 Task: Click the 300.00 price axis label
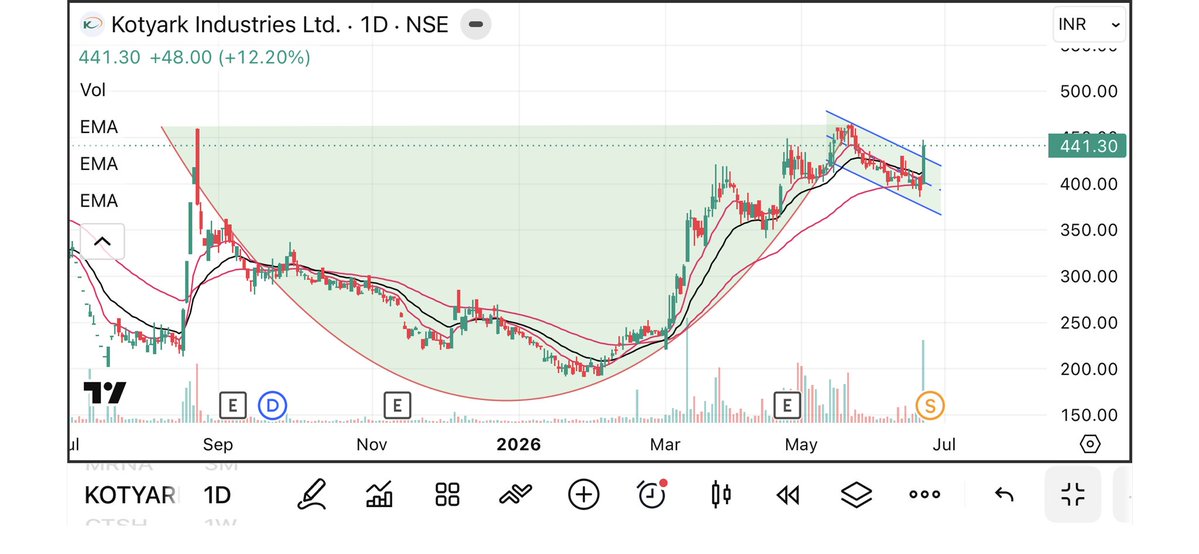pos(1089,276)
